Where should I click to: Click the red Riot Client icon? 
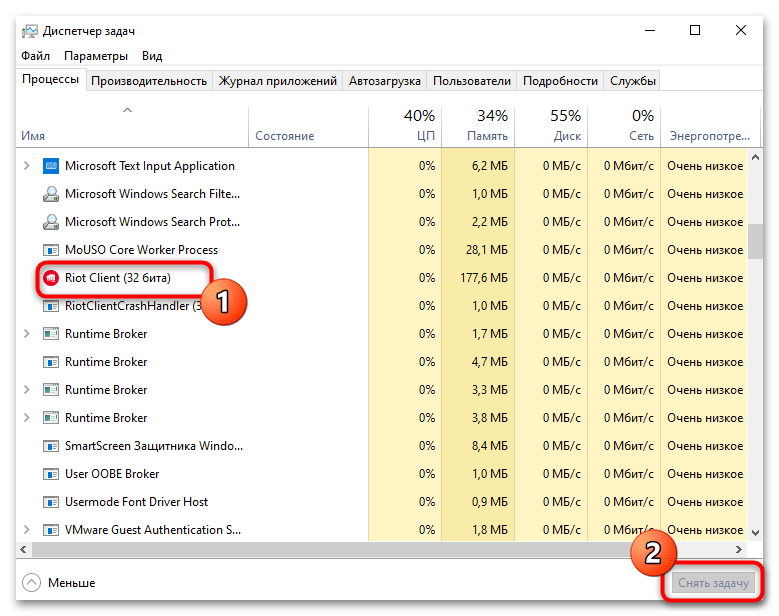pyautogui.click(x=51, y=278)
